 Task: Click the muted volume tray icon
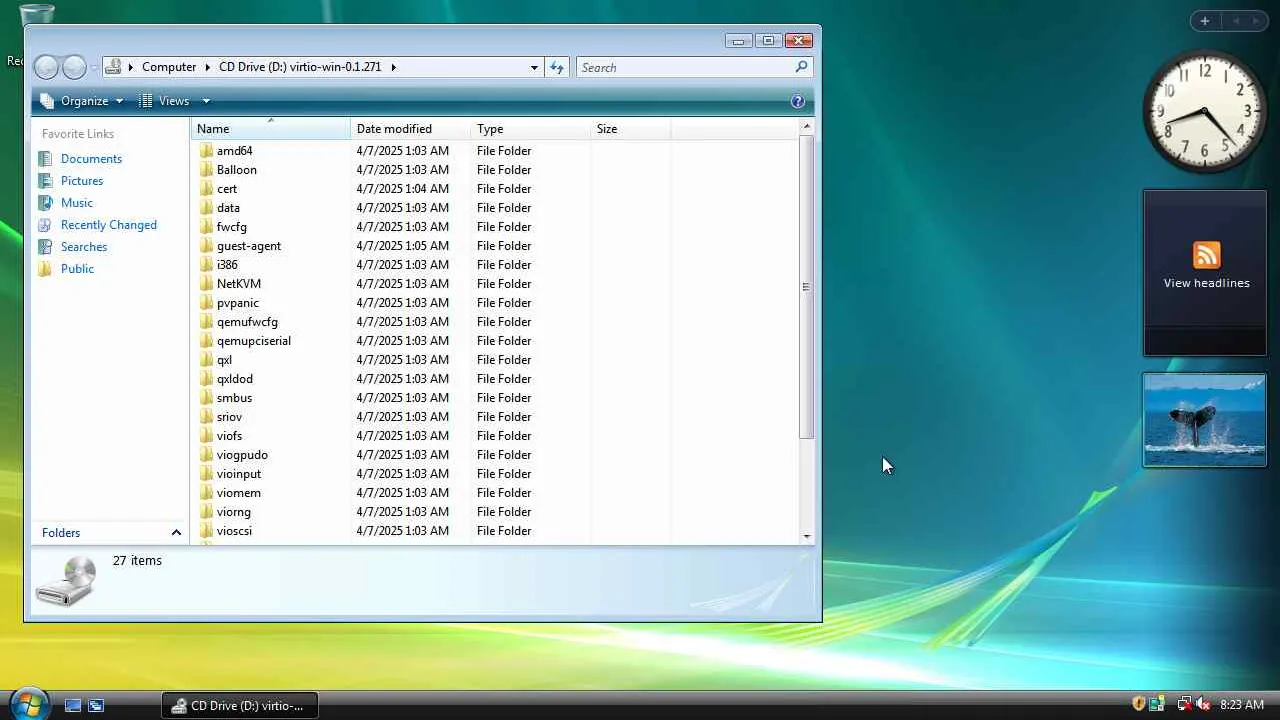pos(1203,704)
